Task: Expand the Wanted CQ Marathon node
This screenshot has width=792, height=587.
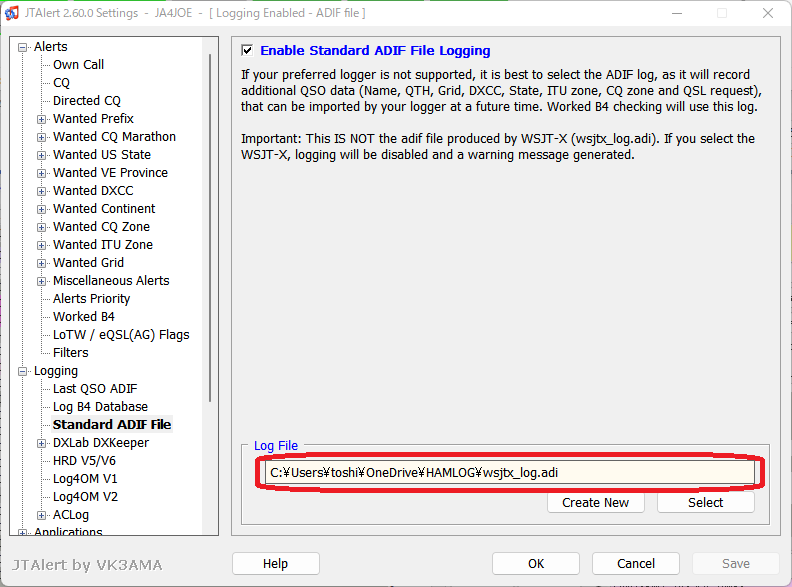Action: 41,137
